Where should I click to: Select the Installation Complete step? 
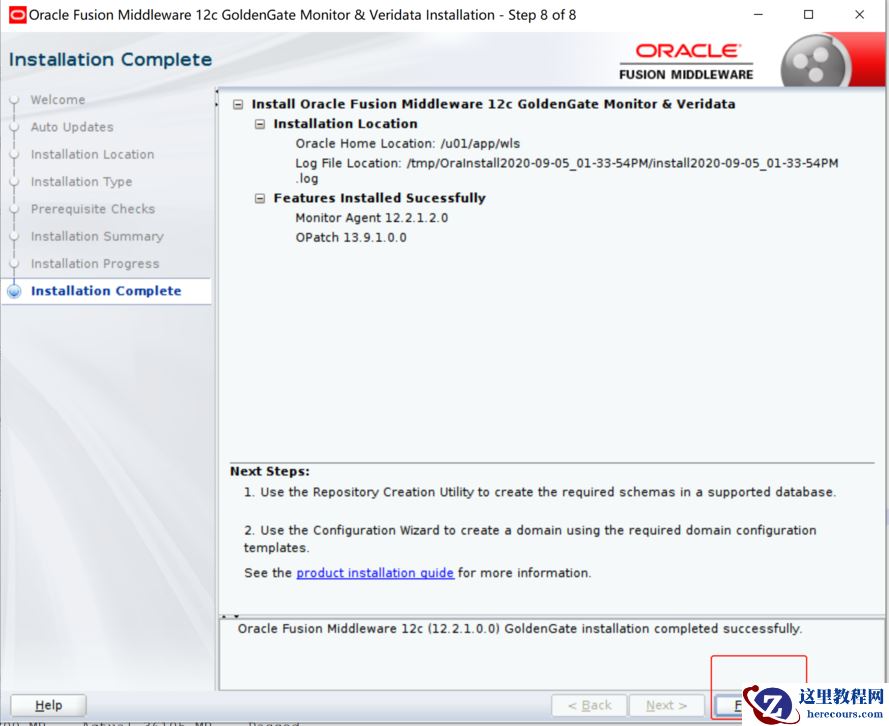106,291
